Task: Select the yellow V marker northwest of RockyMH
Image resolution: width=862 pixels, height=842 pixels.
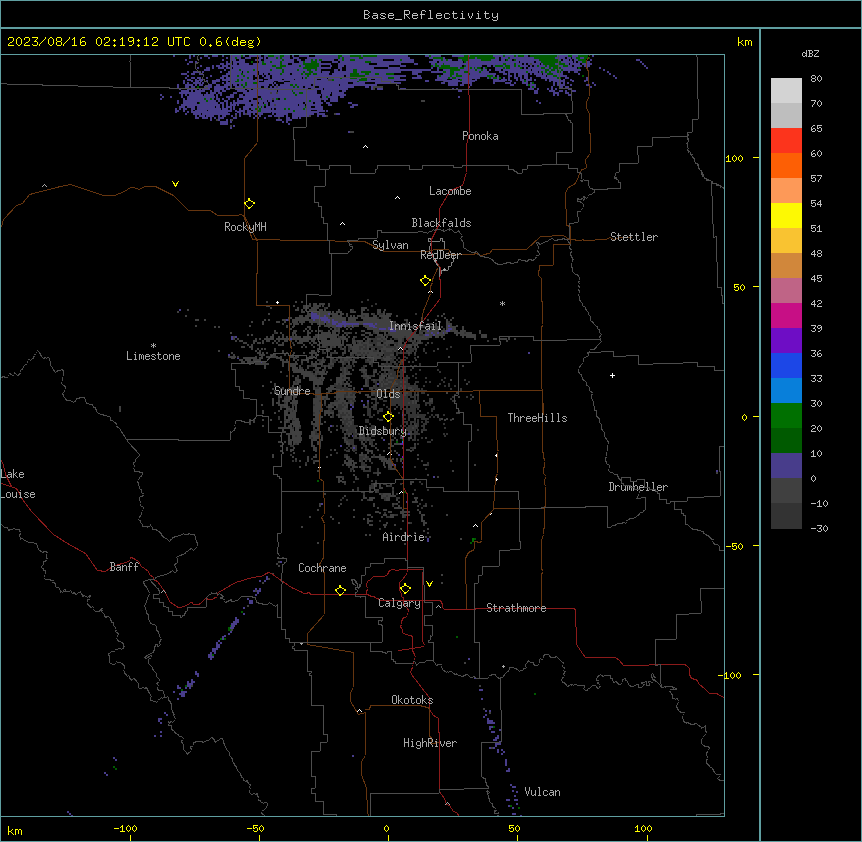Action: 175,184
